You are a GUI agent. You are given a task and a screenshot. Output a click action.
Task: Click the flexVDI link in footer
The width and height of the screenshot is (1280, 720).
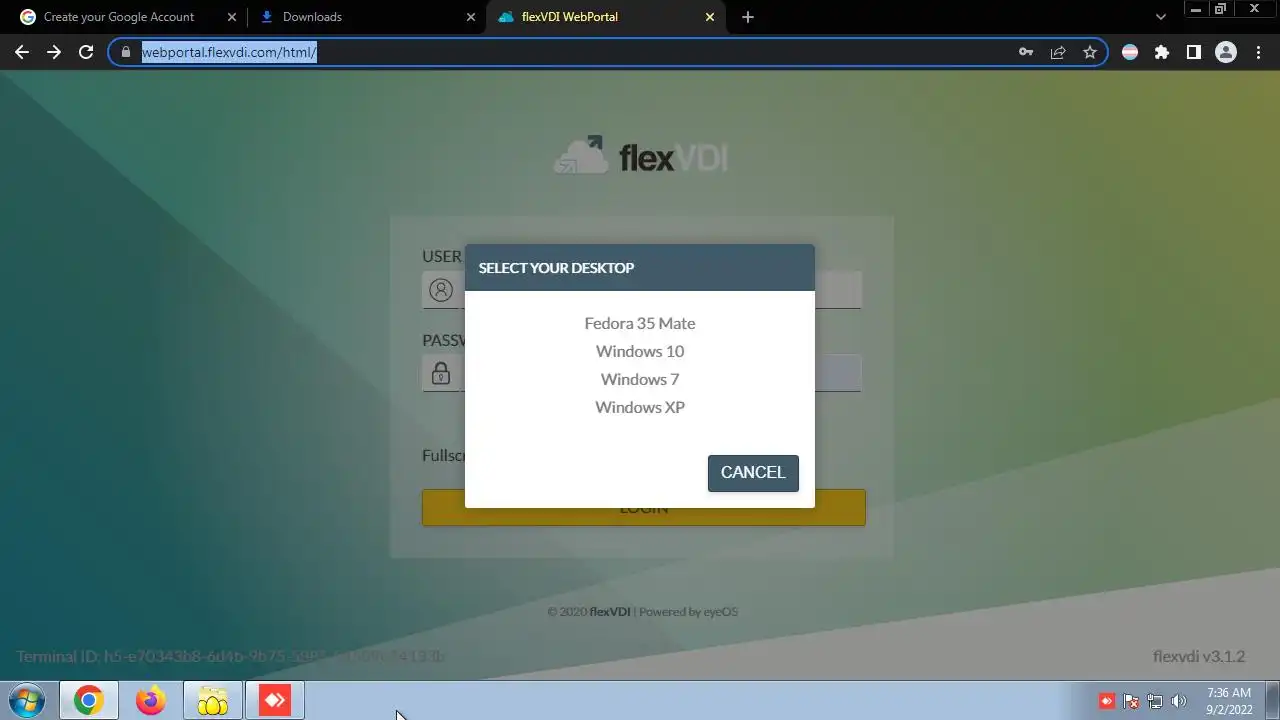610,612
